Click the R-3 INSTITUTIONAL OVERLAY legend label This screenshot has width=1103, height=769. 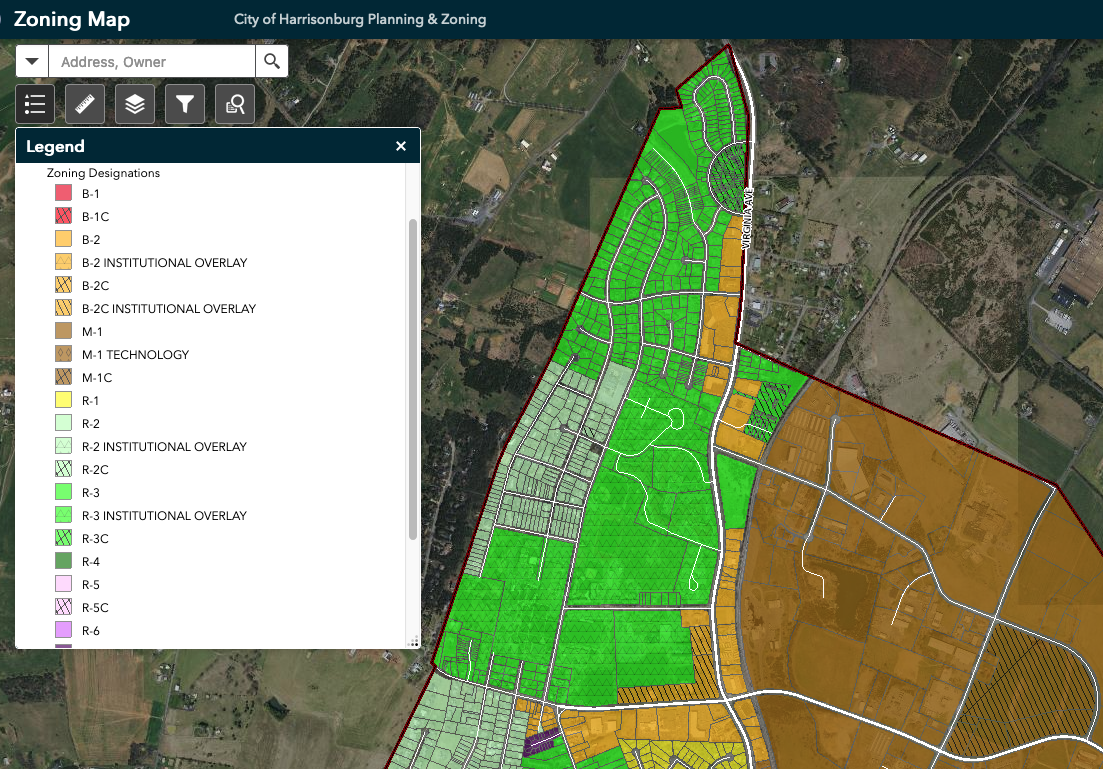click(164, 516)
